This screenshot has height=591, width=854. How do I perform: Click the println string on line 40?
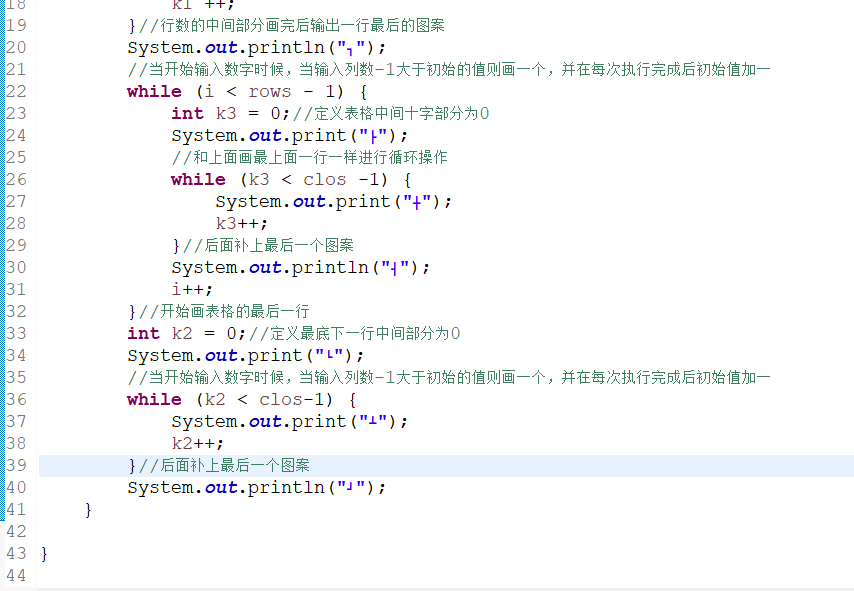click(x=349, y=487)
